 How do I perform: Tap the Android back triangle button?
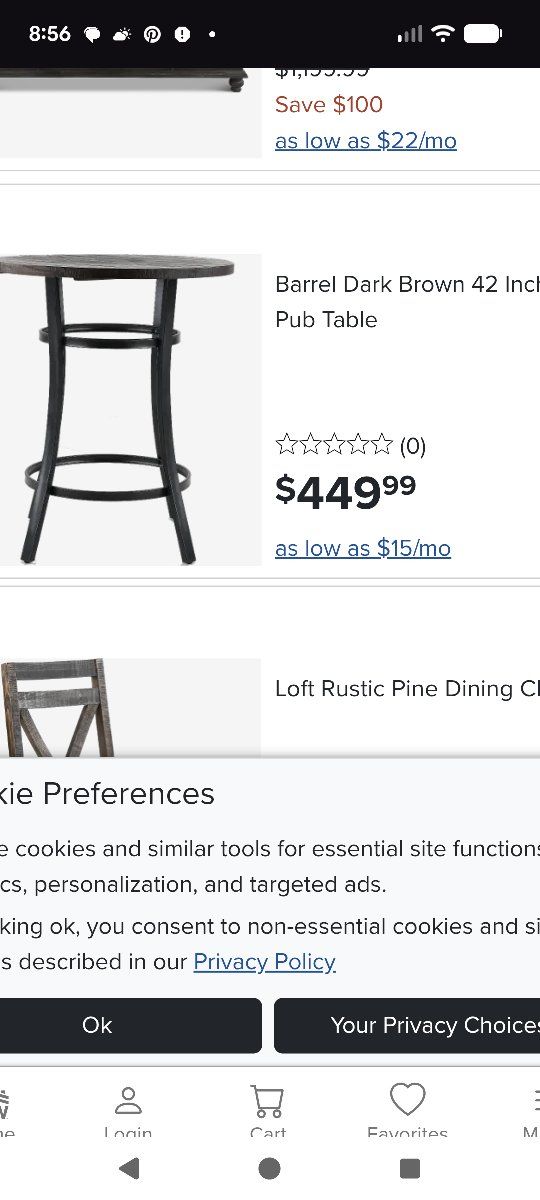[x=128, y=1168]
